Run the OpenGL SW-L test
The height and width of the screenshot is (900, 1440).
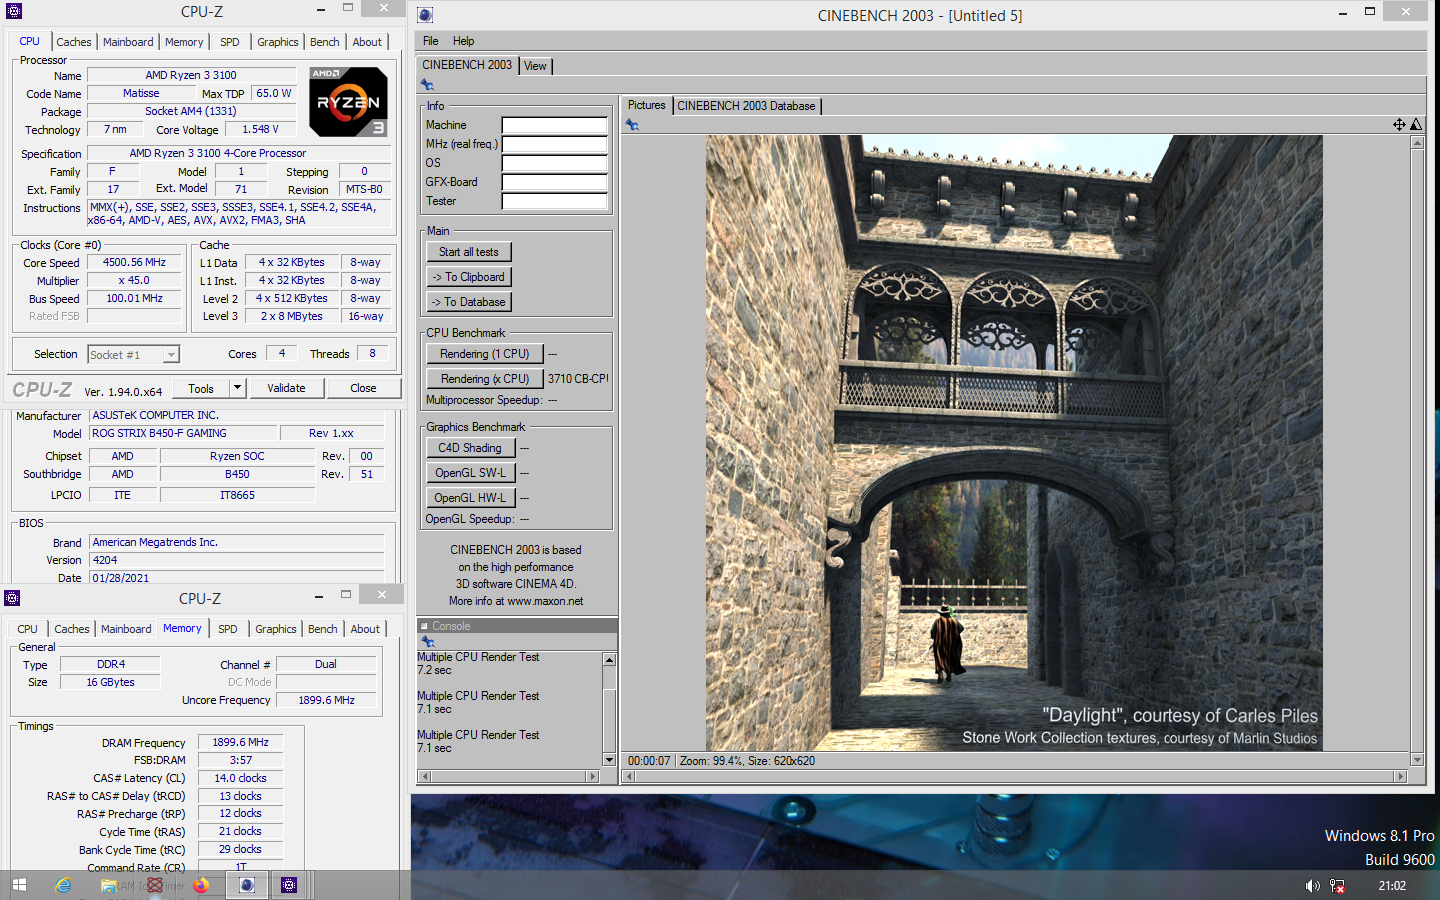point(470,473)
